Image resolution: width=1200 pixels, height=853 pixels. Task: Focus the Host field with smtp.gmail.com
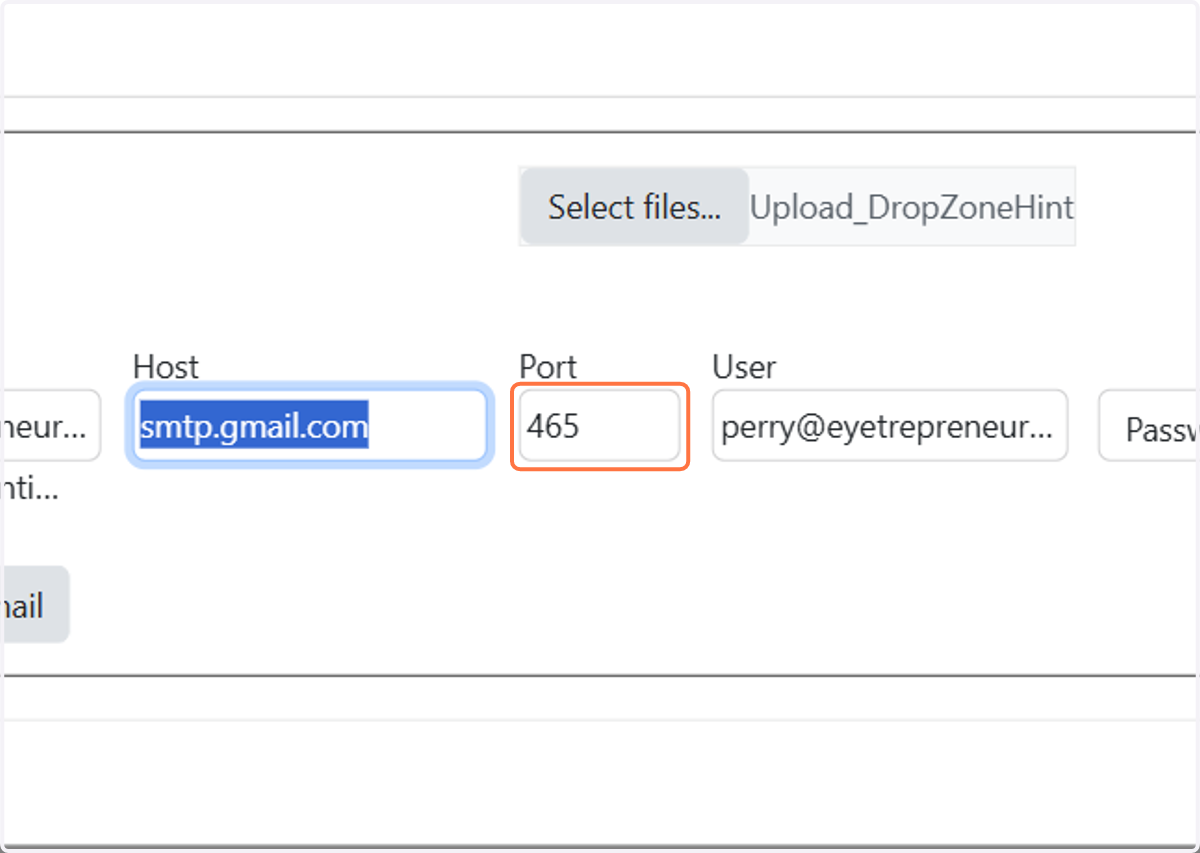click(x=310, y=427)
